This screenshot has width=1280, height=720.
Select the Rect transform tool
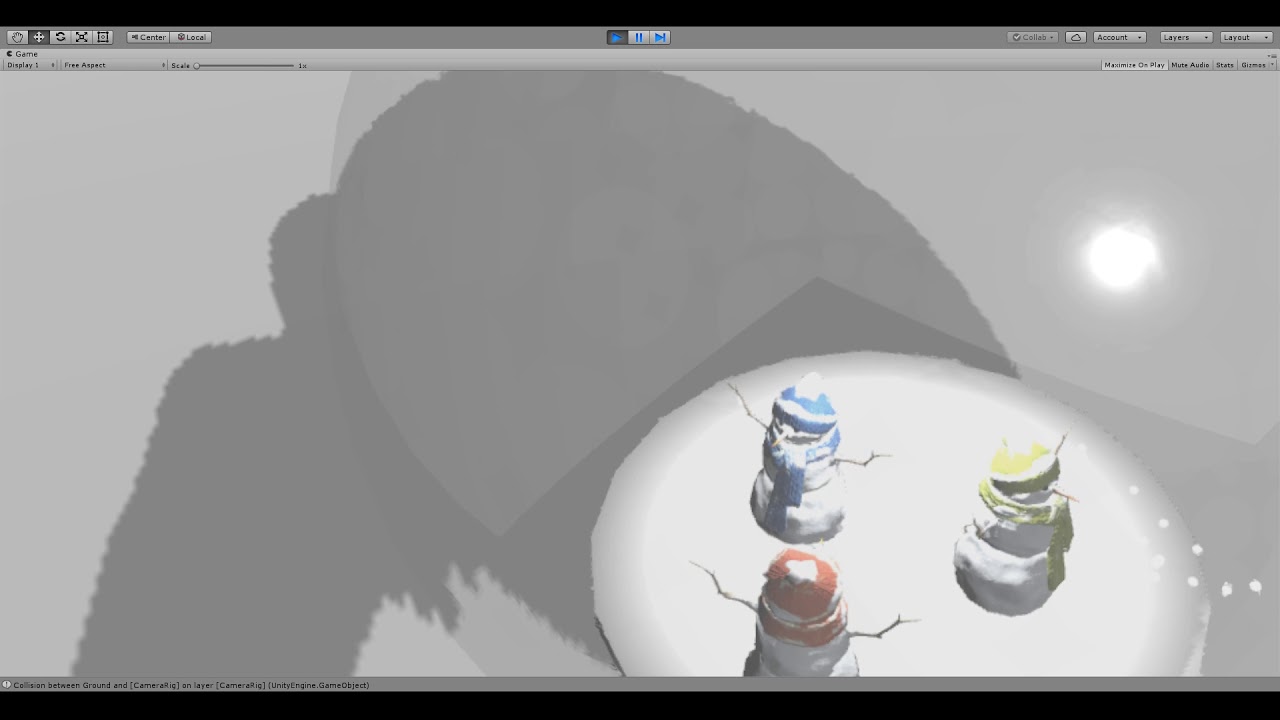[x=103, y=37]
